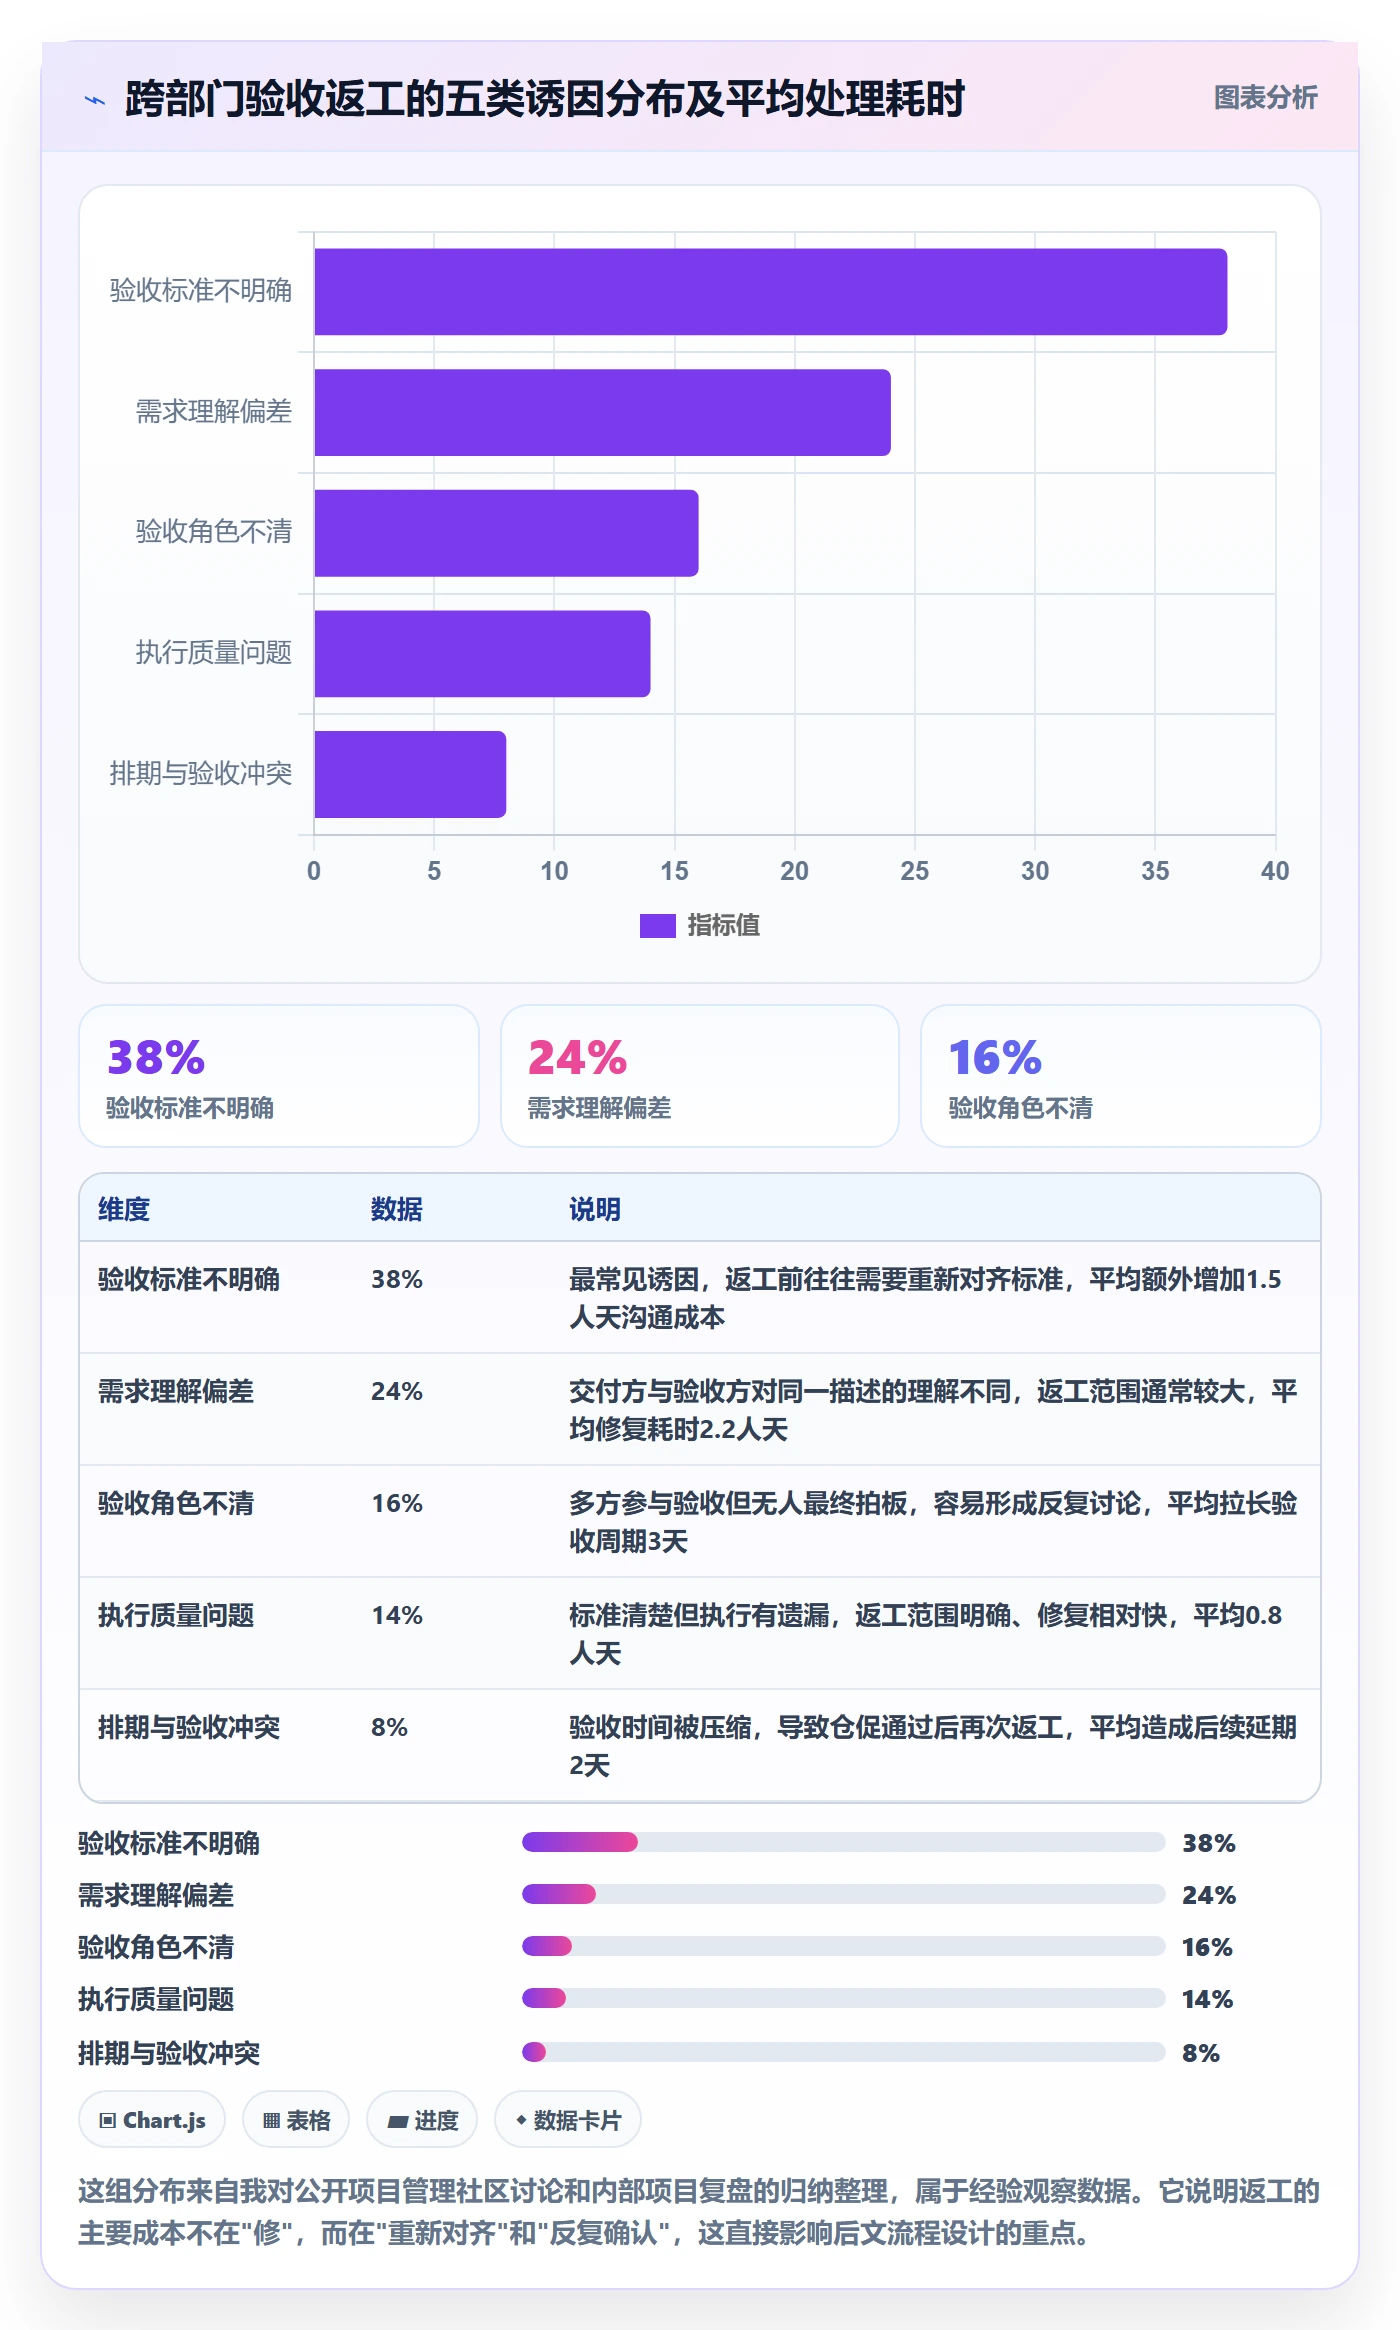Viewport: 1400px width, 2330px height.
Task: Click the 14% value beside the progress bar
Action: pos(1208,1999)
